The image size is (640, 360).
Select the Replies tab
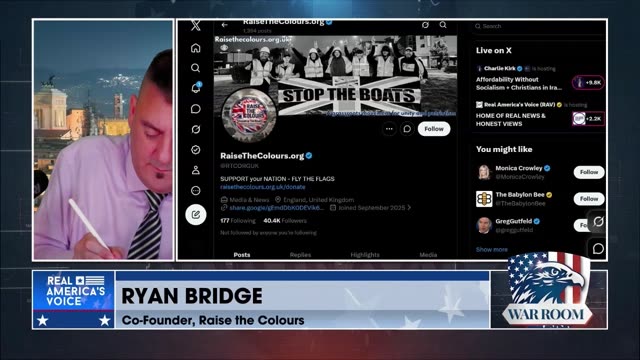[300, 255]
